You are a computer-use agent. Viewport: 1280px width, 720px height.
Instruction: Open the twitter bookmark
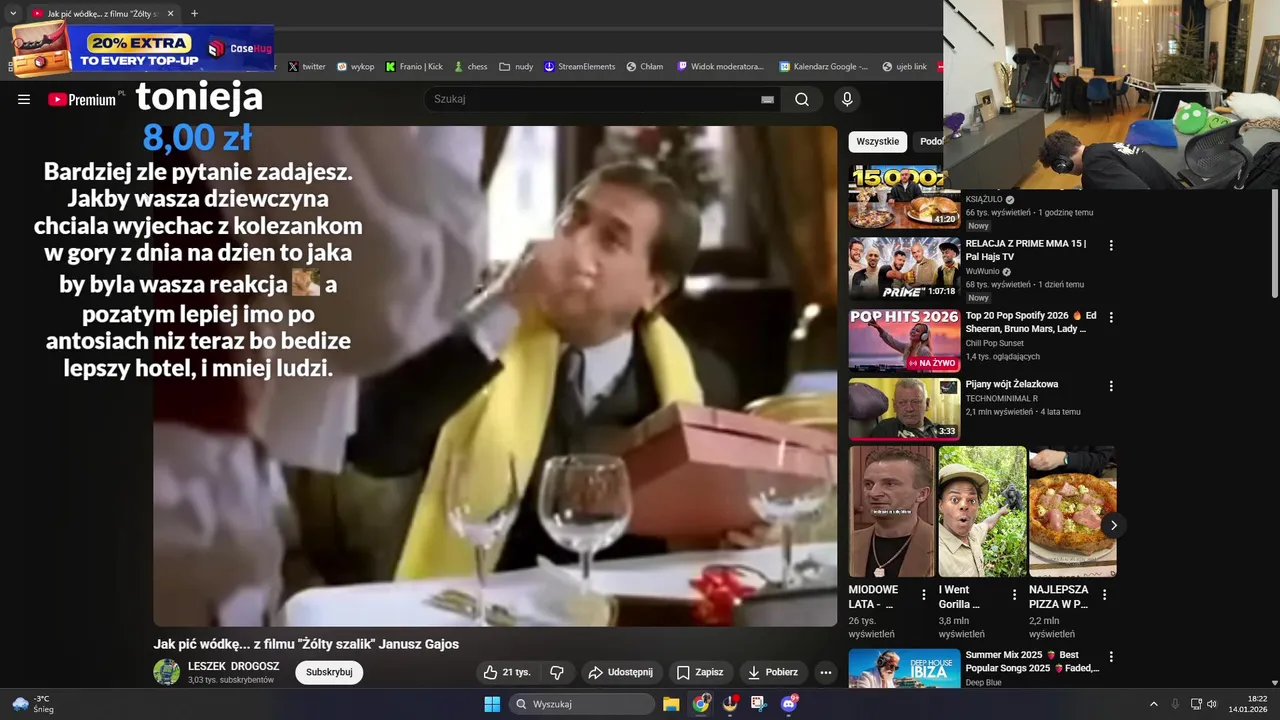click(307, 67)
